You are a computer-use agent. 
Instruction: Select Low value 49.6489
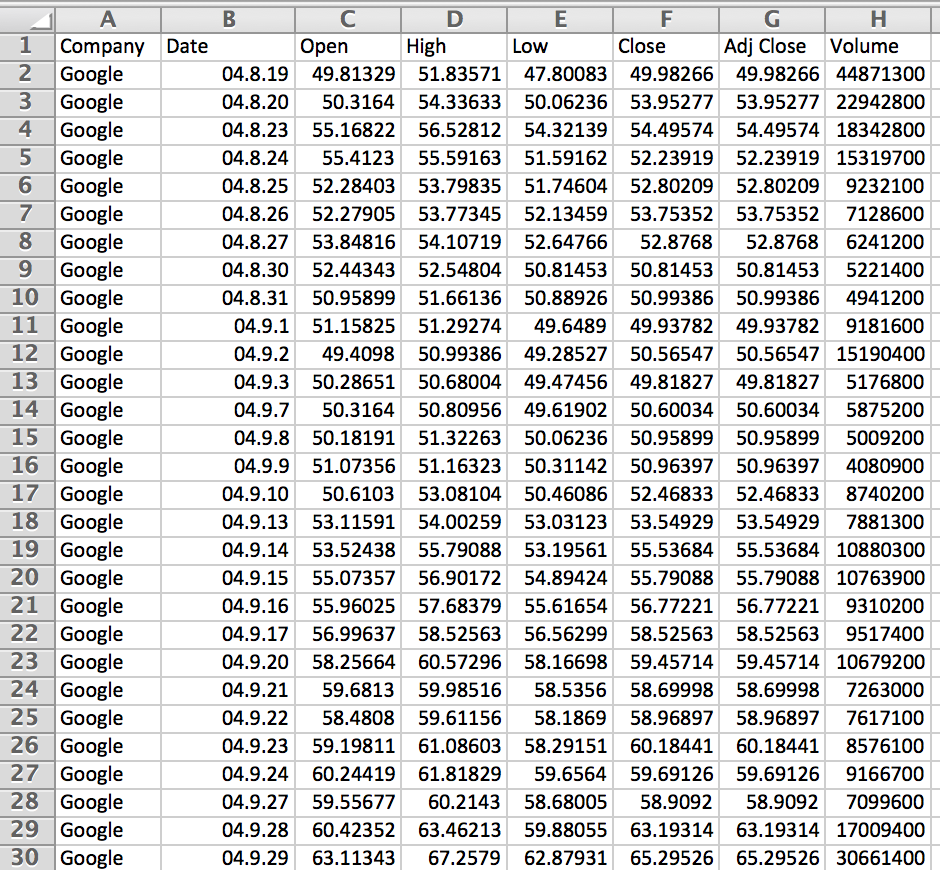click(560, 326)
